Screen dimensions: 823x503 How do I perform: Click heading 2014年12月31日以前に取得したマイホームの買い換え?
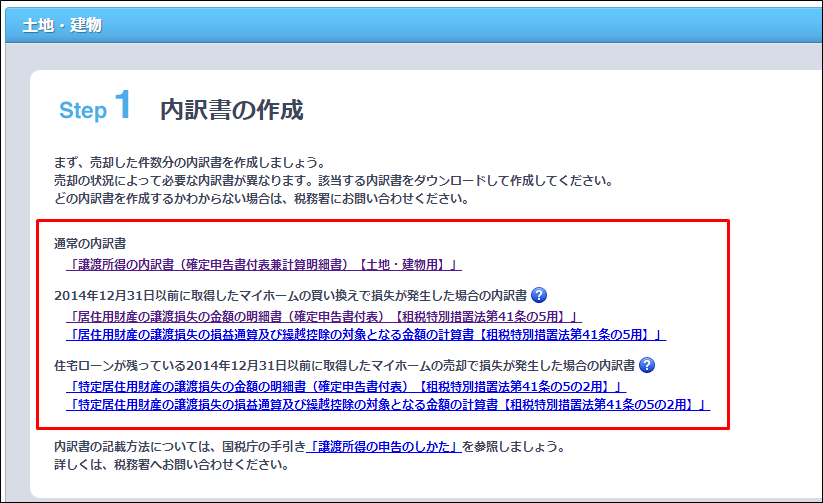(290, 296)
